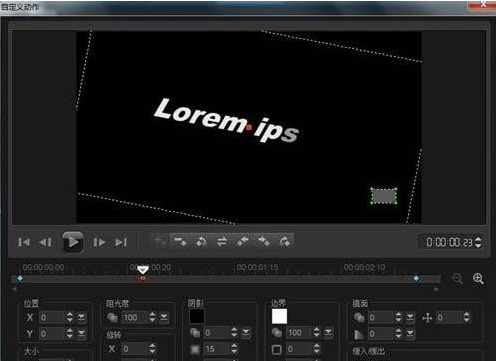The image size is (496, 361).
Task: Jump to the end of the clip
Action: pos(121,242)
